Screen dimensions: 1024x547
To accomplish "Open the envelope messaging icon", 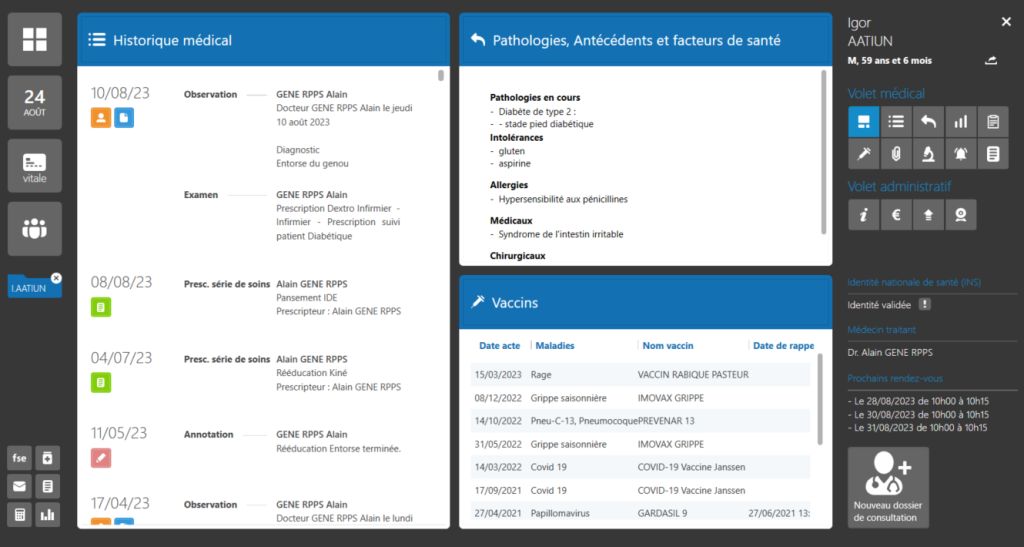I will (x=19, y=487).
